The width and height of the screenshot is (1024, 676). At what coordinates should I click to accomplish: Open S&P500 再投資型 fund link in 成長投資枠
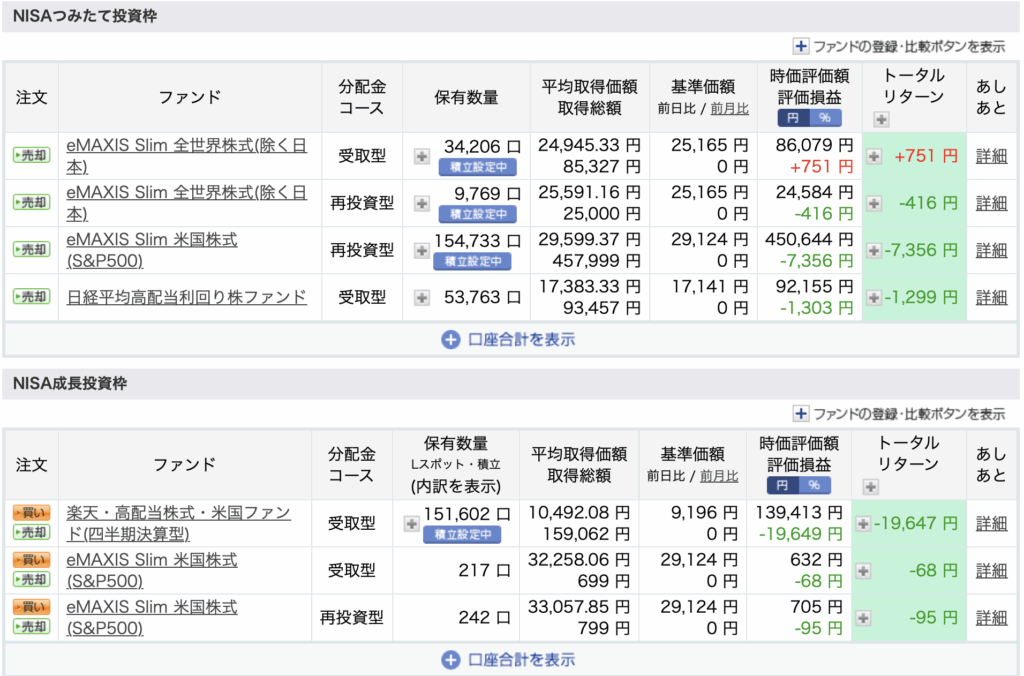click(152, 617)
